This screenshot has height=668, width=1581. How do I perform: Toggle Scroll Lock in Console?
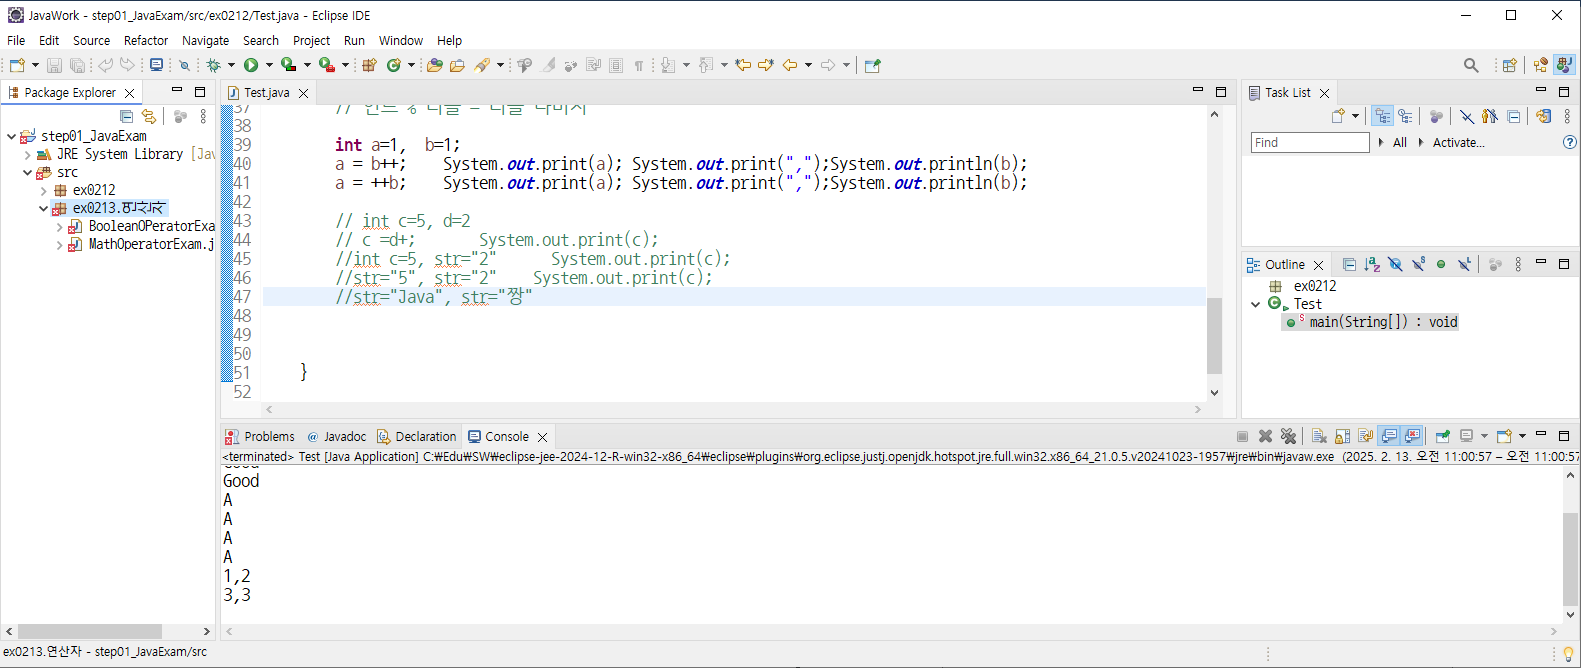pos(1342,436)
